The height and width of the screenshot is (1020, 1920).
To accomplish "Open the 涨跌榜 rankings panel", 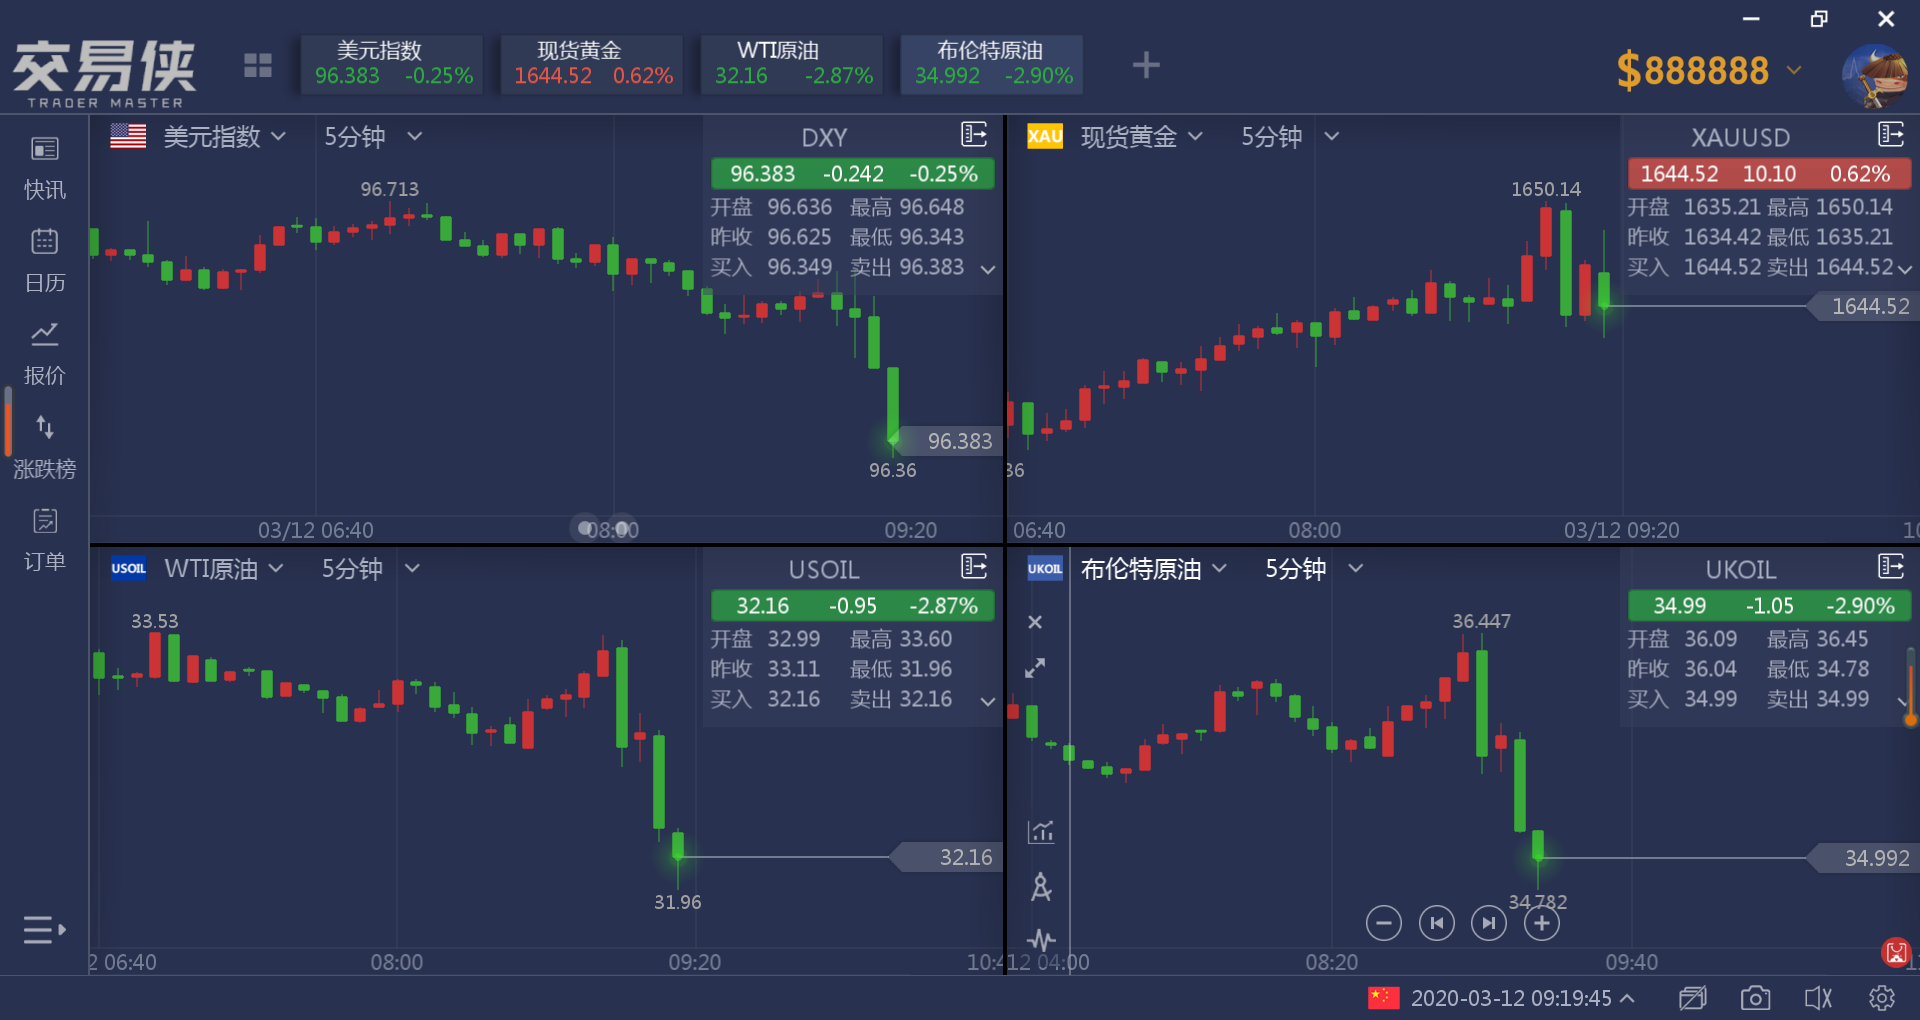I will coord(44,446).
